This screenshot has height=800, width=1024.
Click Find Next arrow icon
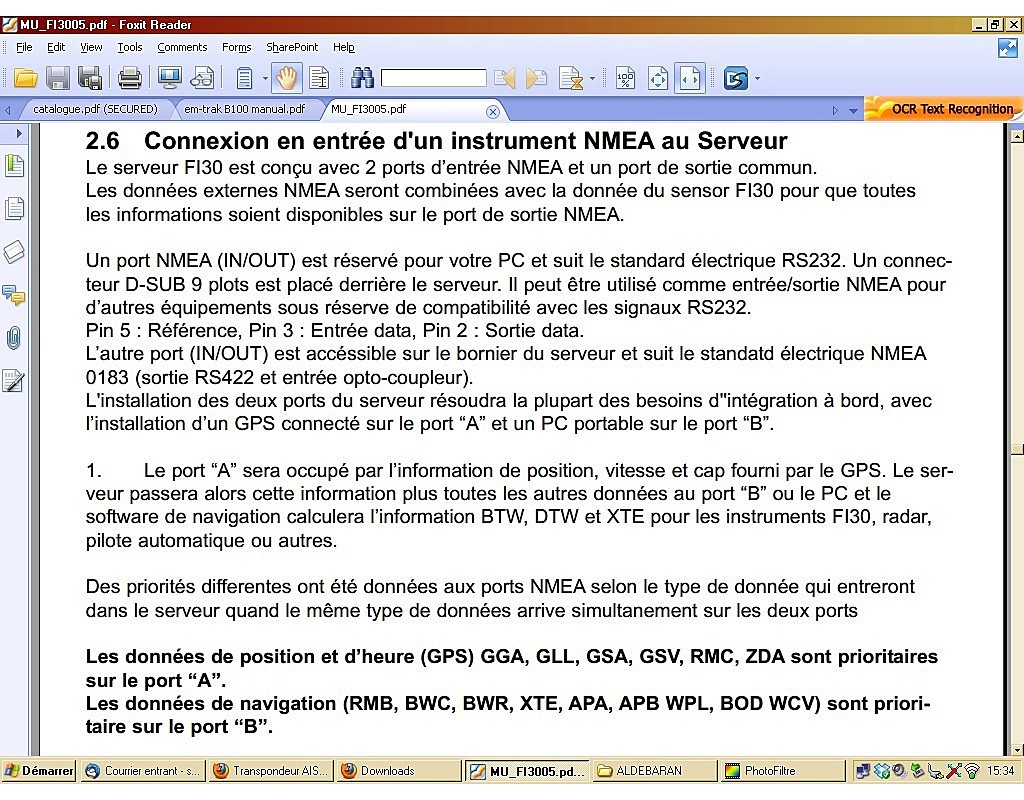(536, 79)
